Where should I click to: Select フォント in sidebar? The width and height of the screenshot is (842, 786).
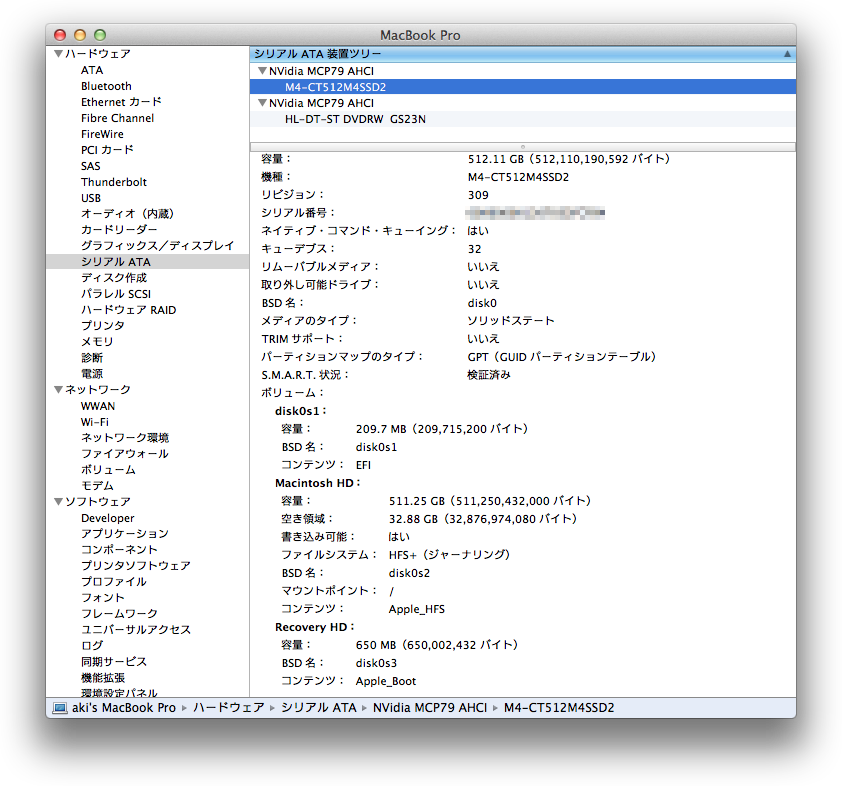click(103, 598)
